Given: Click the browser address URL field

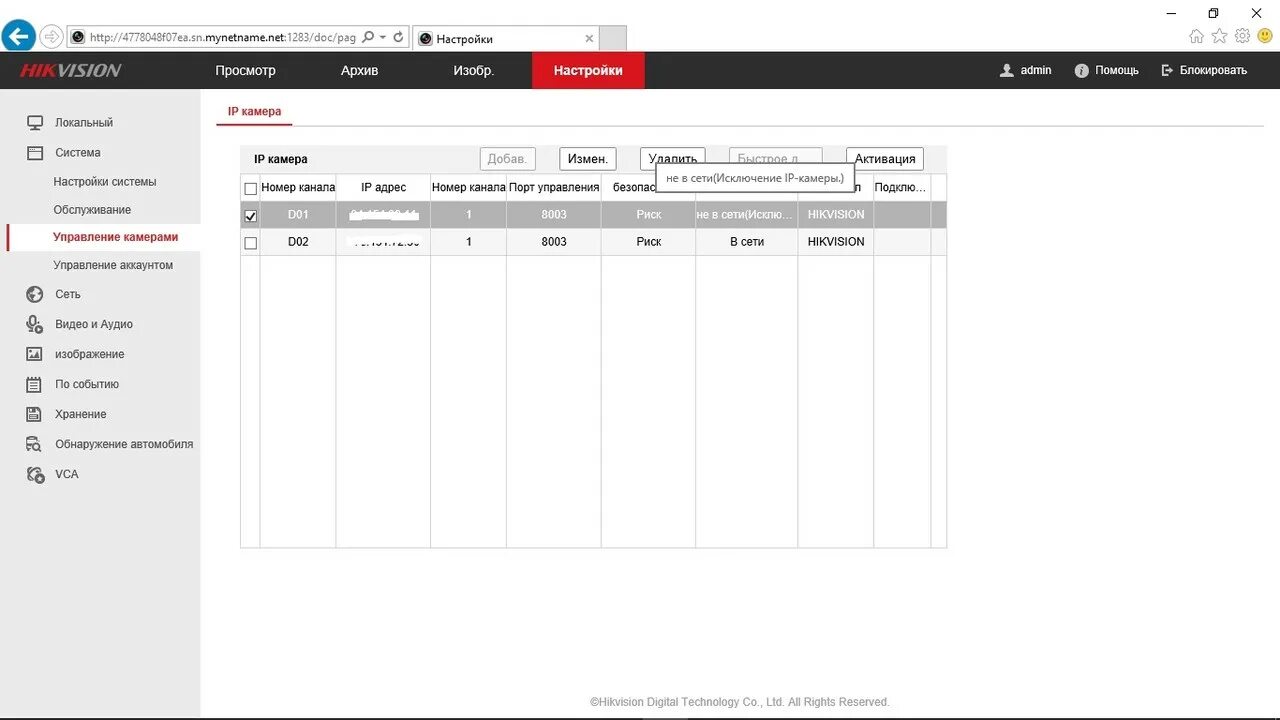Looking at the screenshot, I should [222, 37].
